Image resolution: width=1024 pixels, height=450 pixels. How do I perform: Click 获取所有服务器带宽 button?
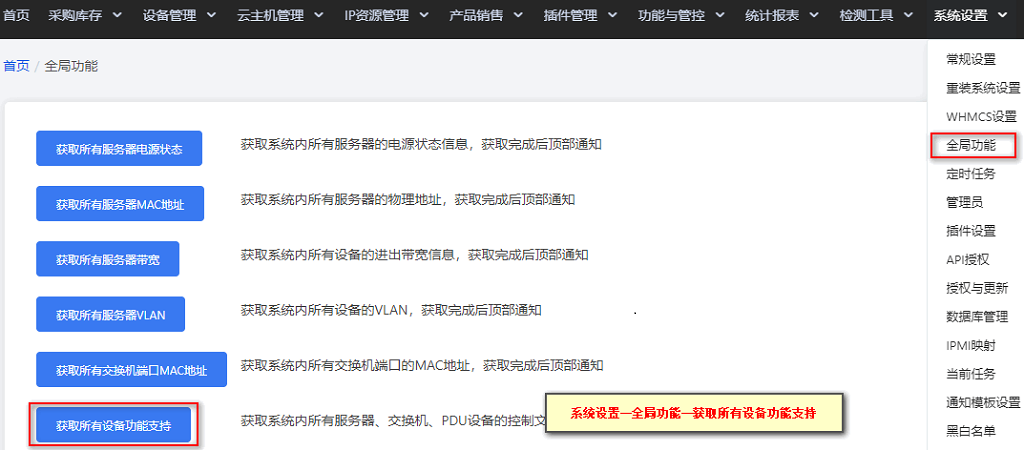pyautogui.click(x=108, y=259)
